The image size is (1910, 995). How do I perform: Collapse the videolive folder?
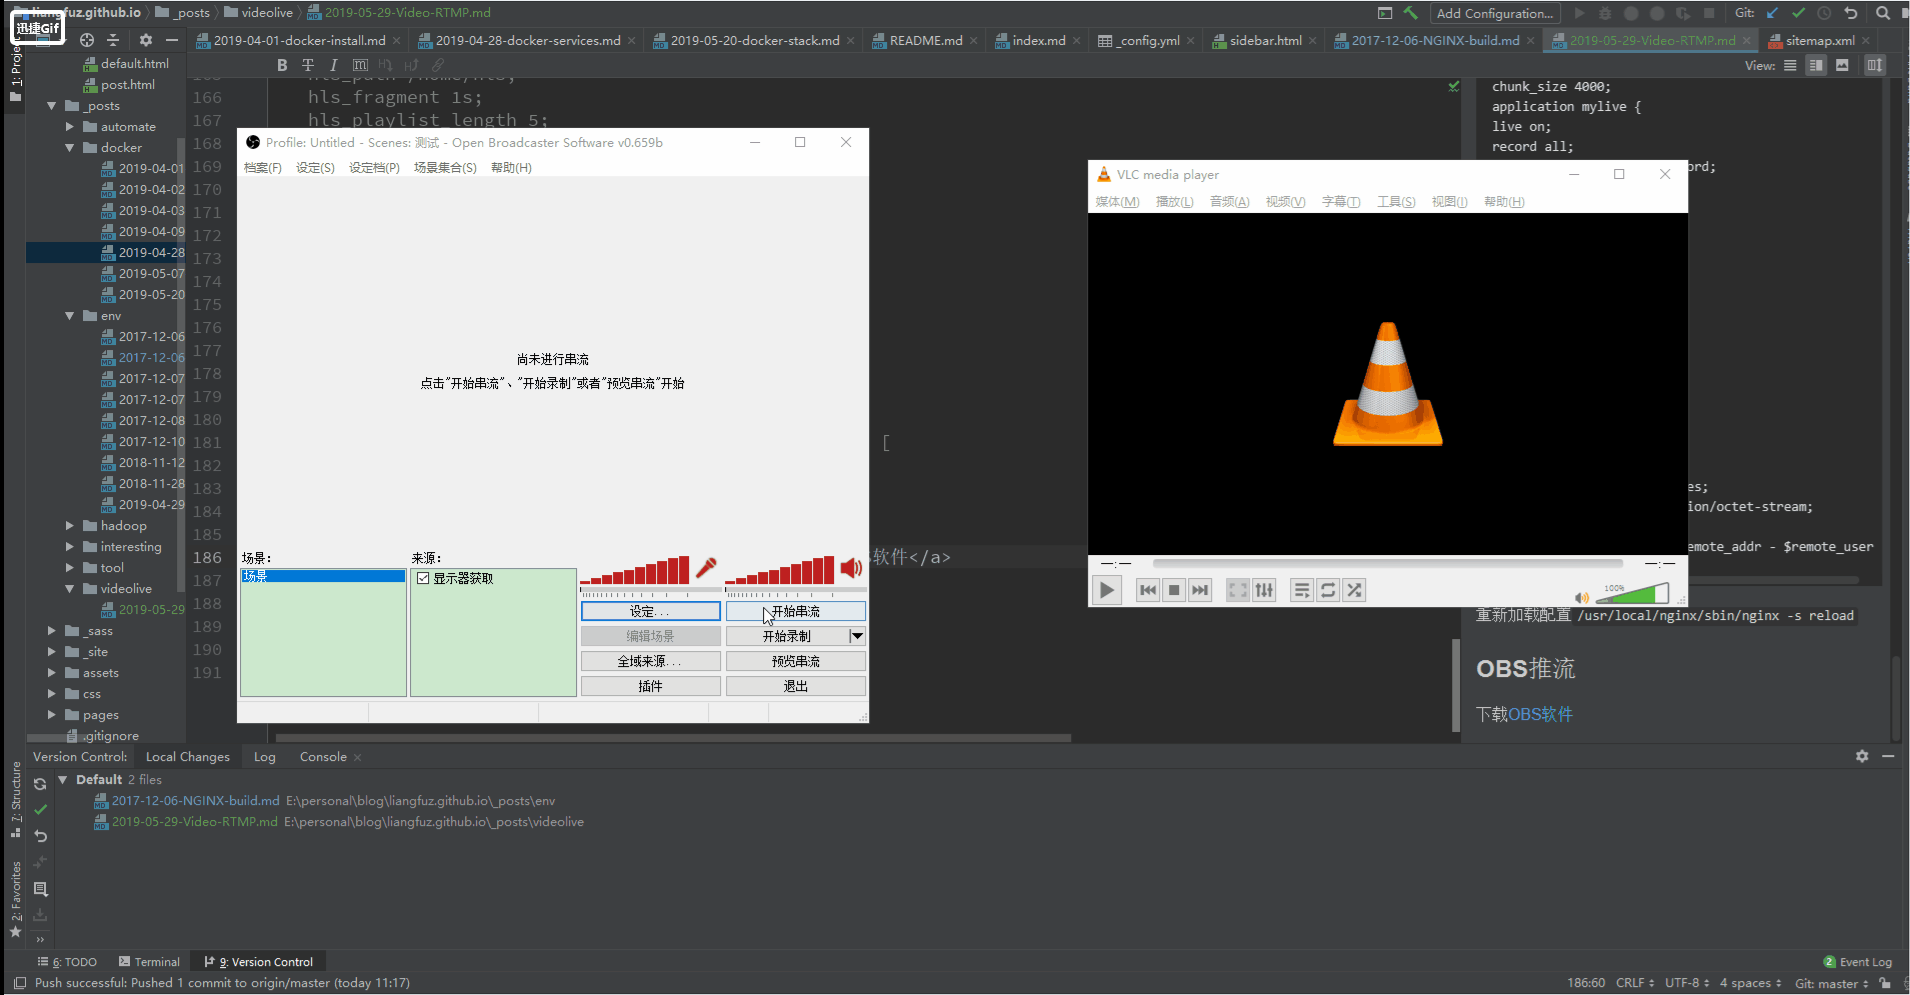pos(70,588)
